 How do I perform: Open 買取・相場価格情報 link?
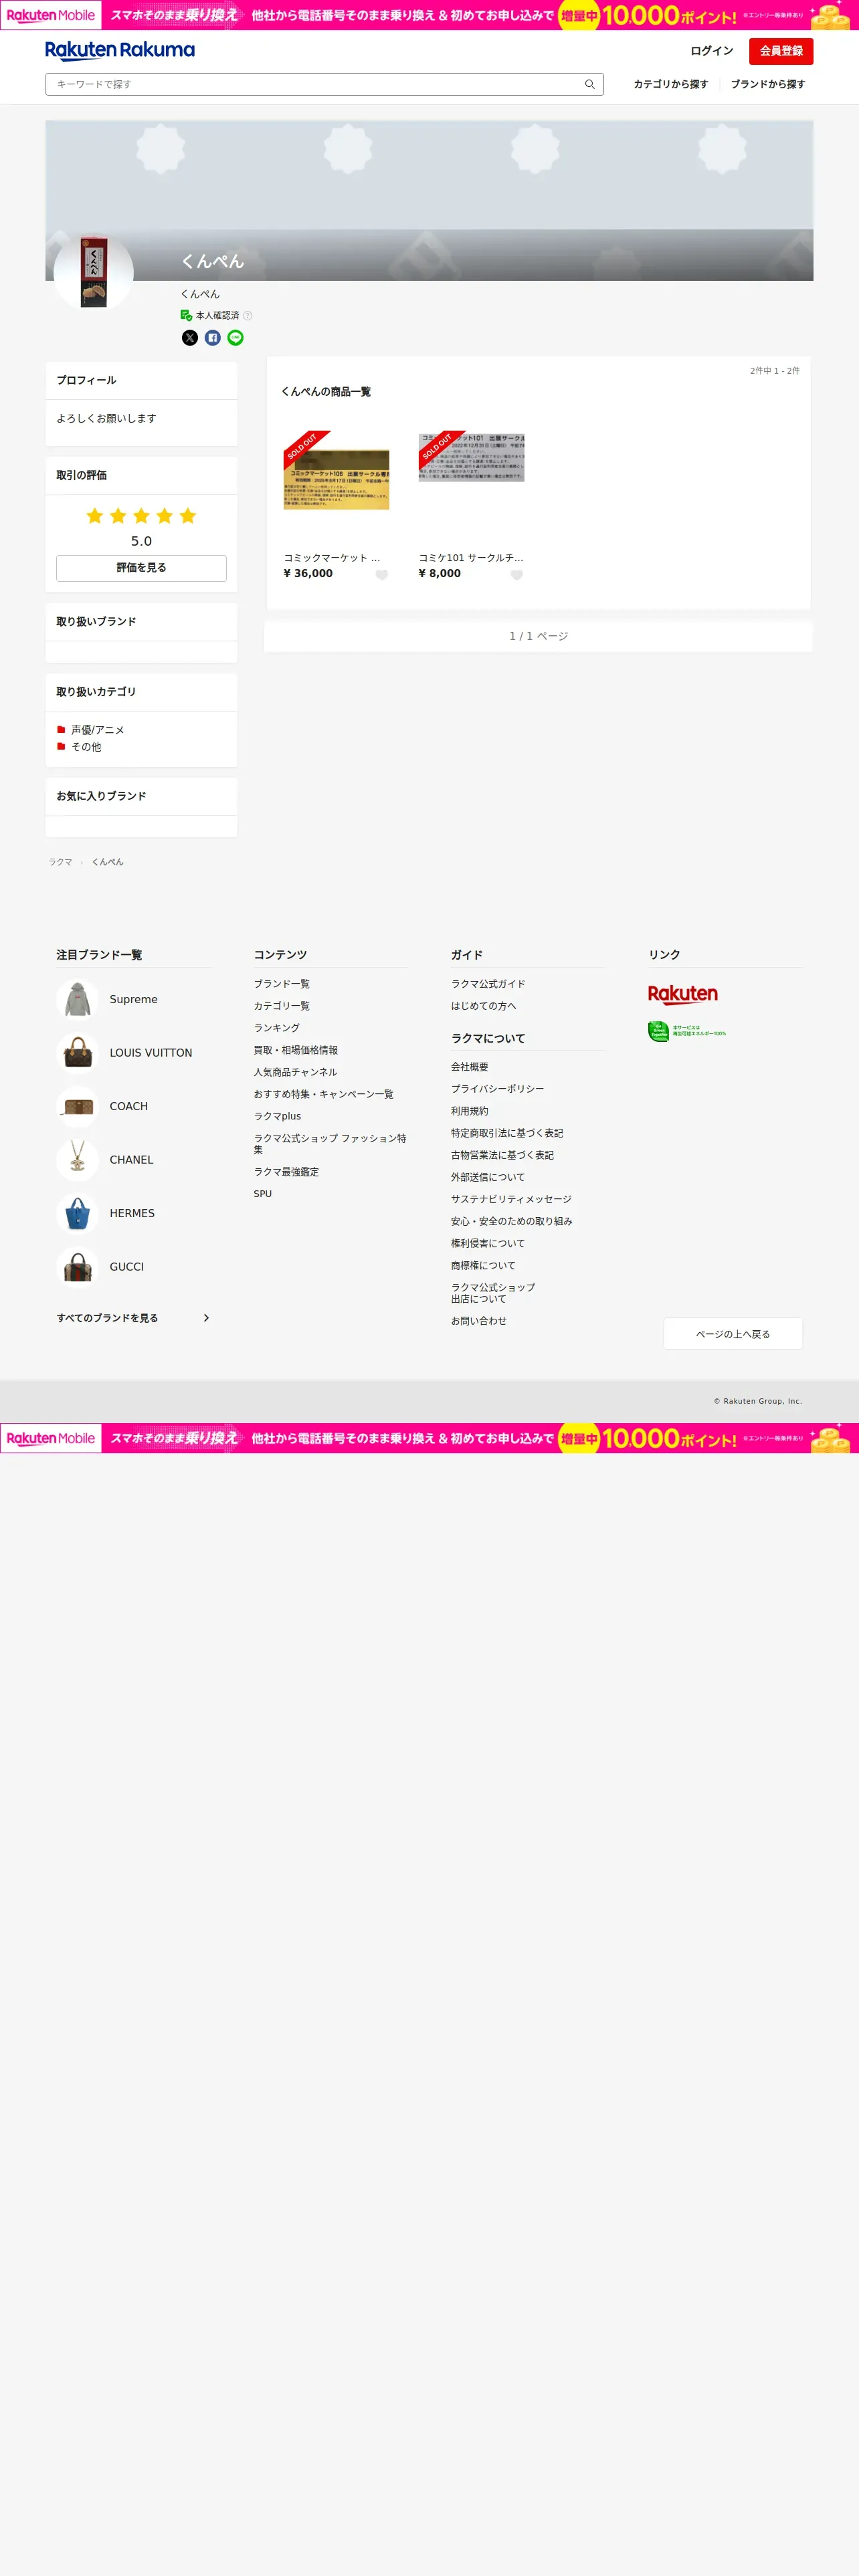pos(295,1050)
